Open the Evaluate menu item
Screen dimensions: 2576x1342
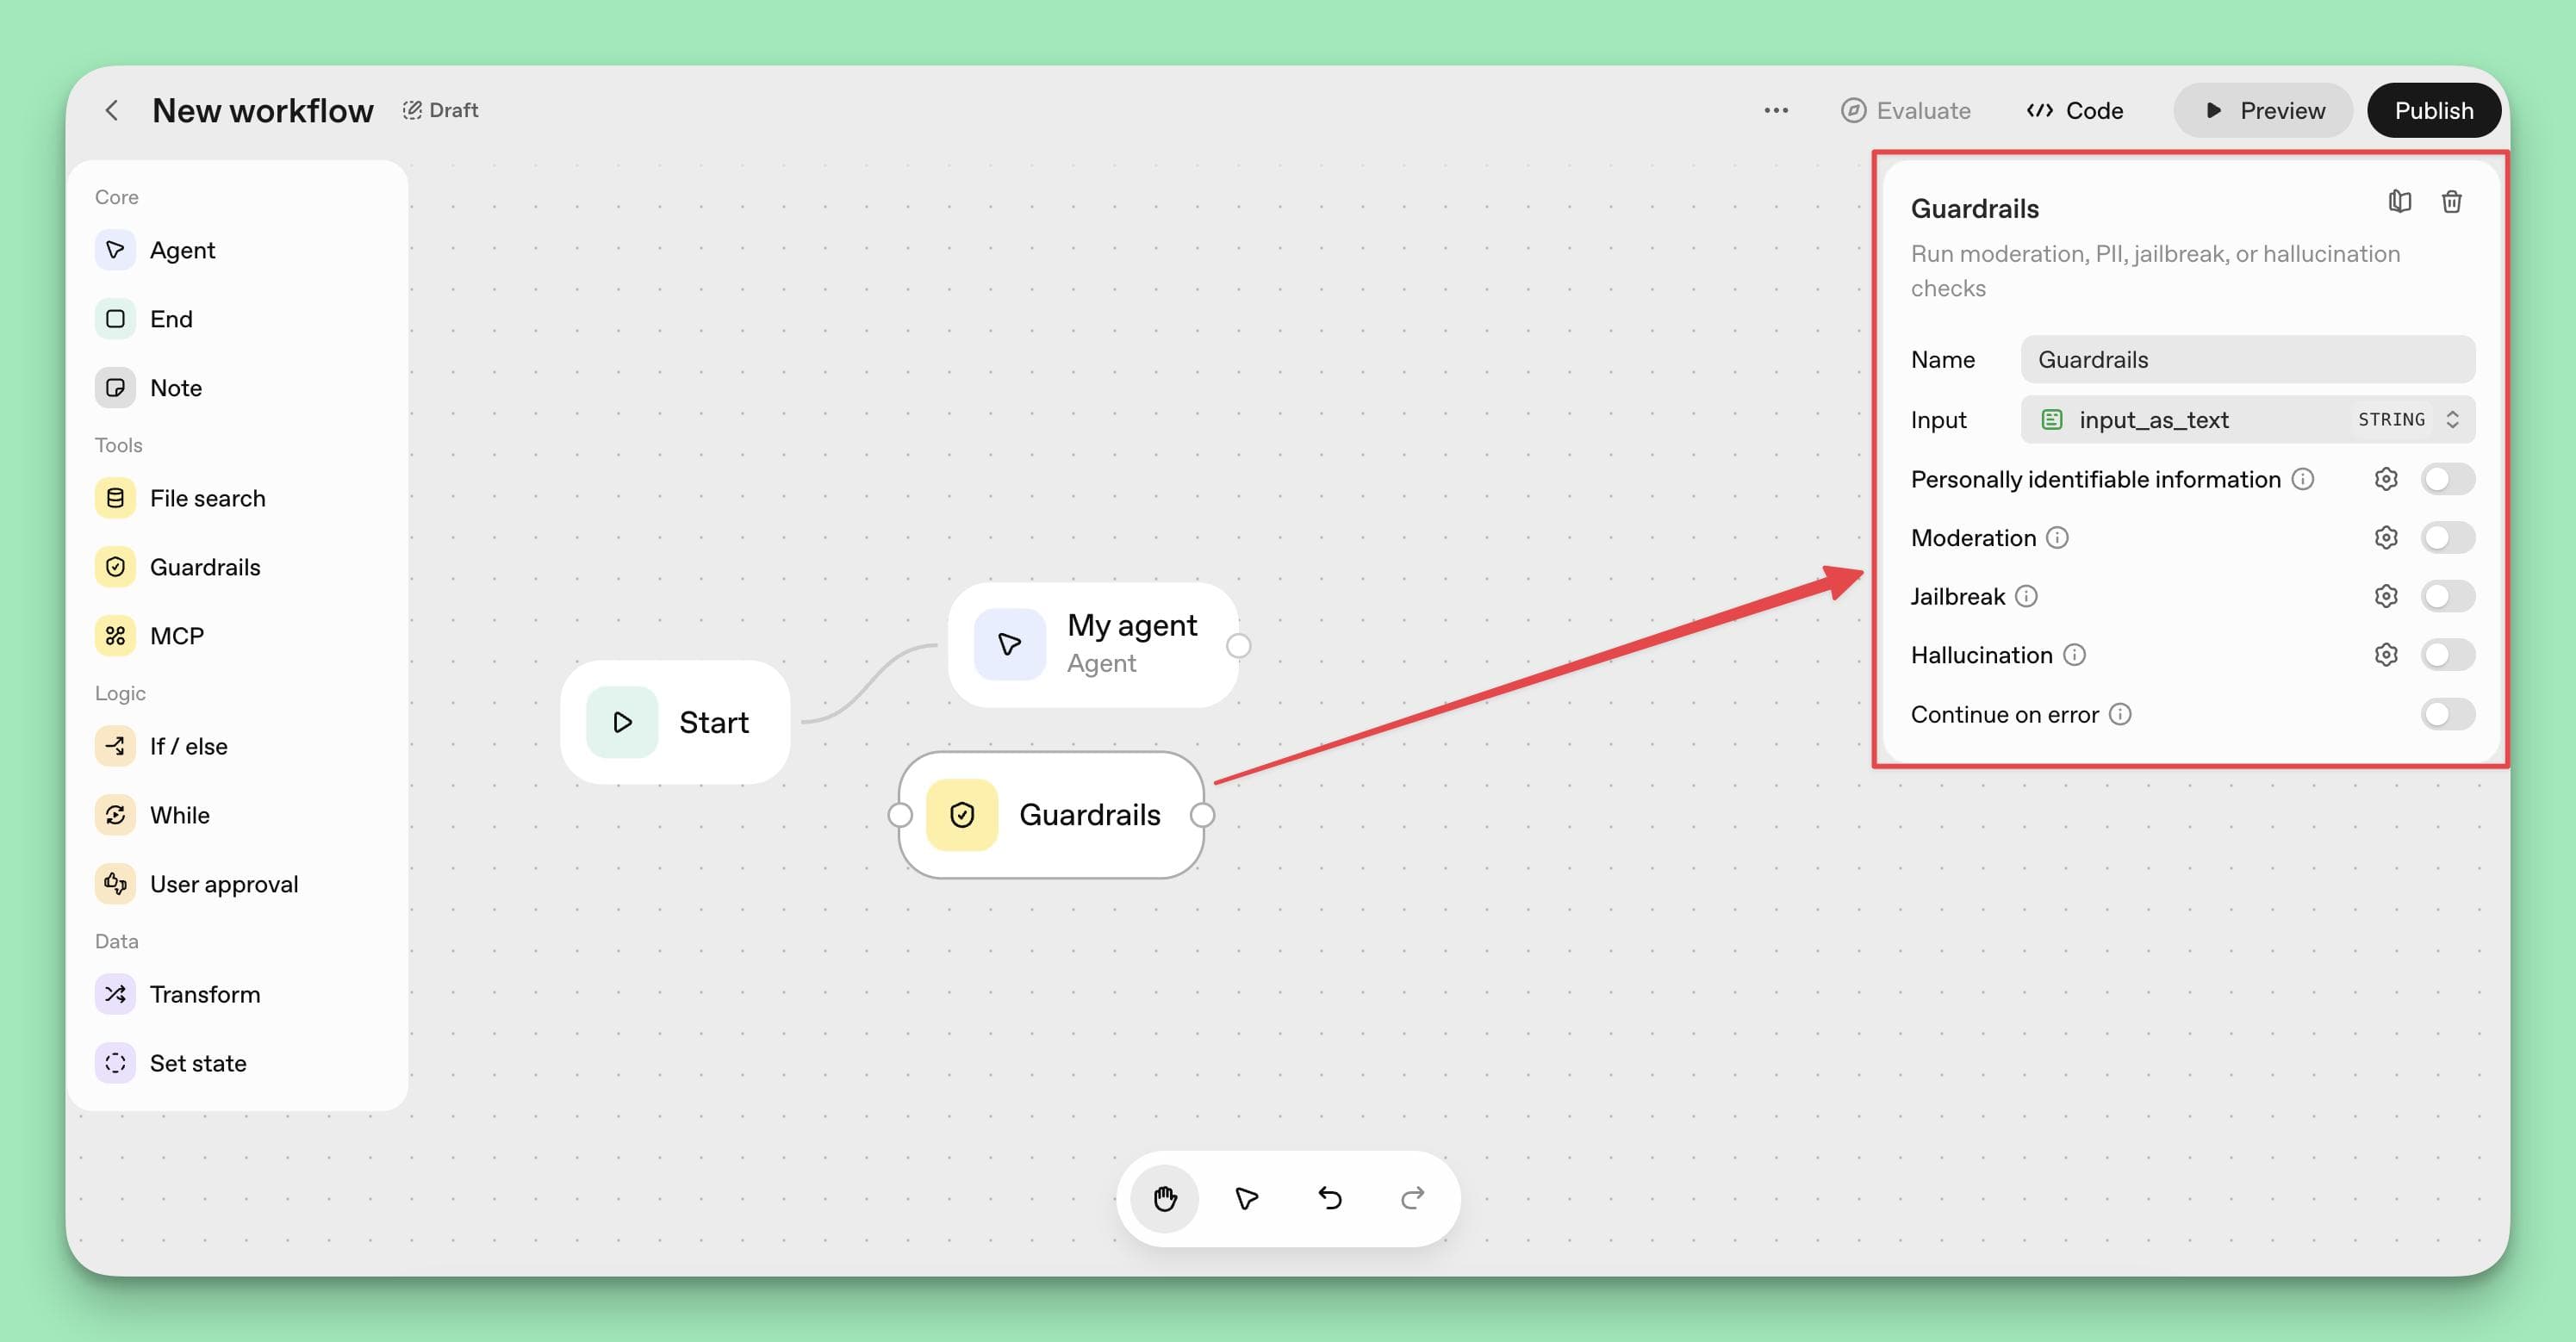tap(1906, 110)
